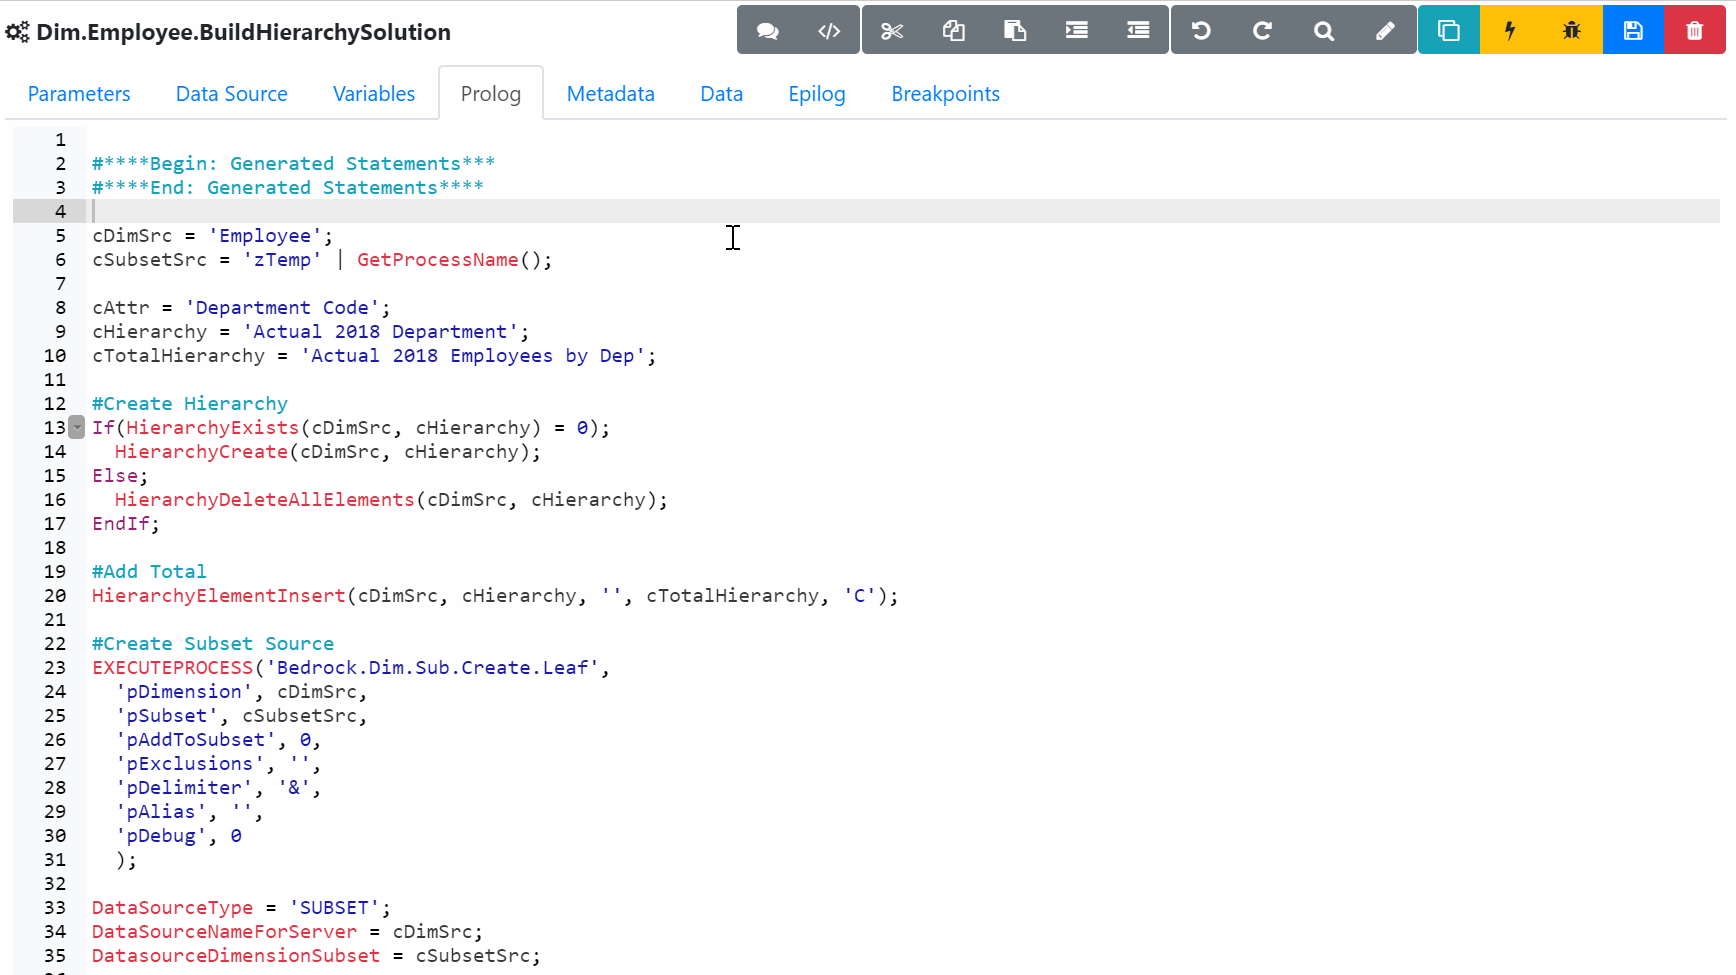The width and height of the screenshot is (1736, 975).
Task: Open search with the magnifier icon
Action: [1324, 31]
